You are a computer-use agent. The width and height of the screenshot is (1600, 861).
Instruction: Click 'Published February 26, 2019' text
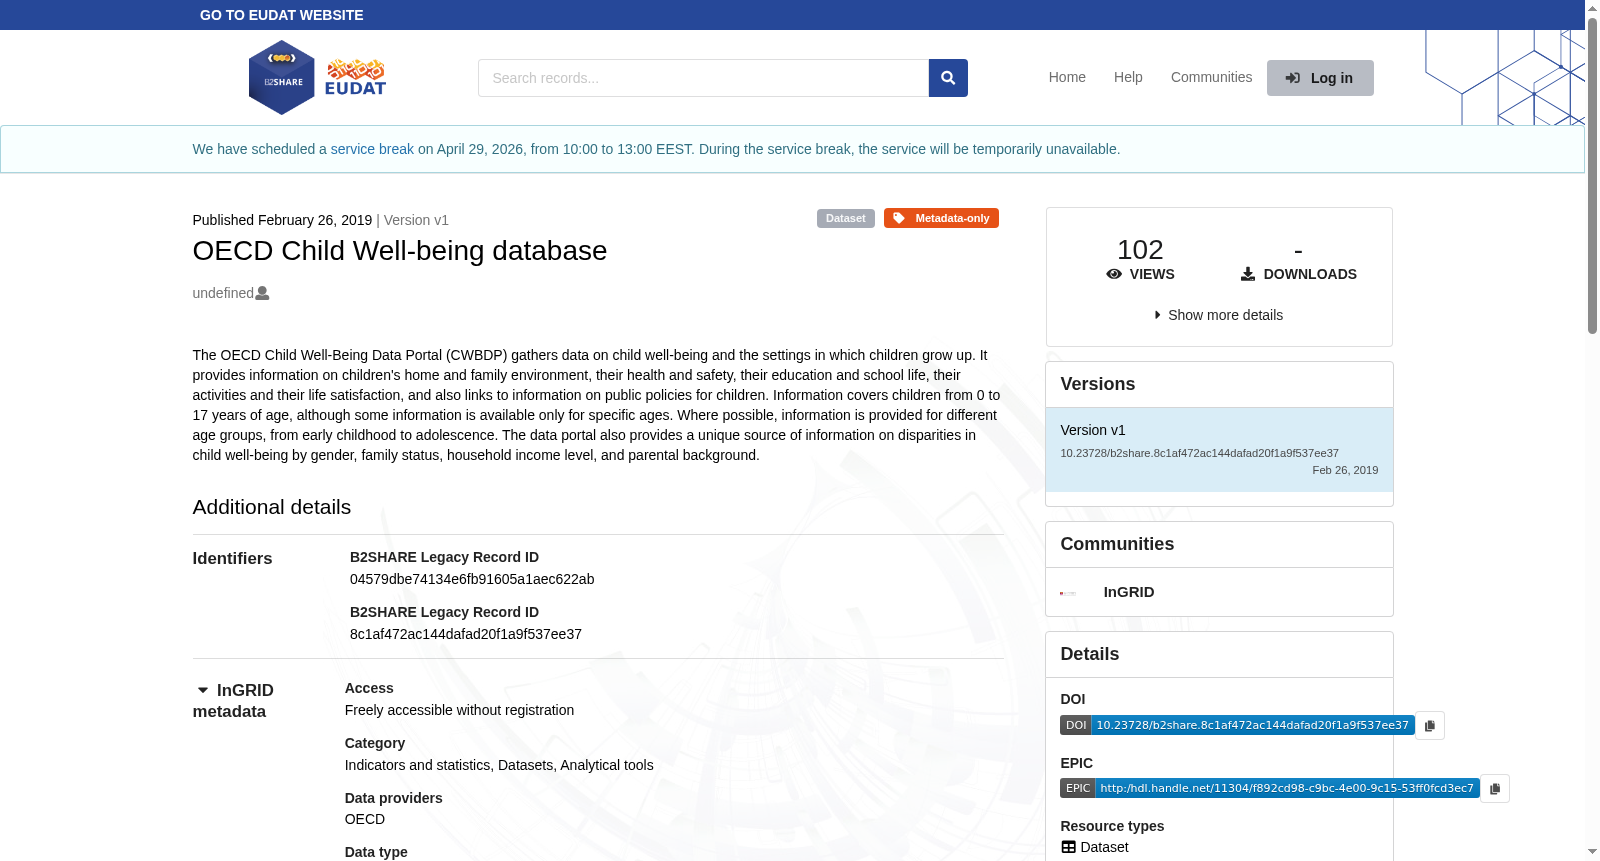(282, 220)
